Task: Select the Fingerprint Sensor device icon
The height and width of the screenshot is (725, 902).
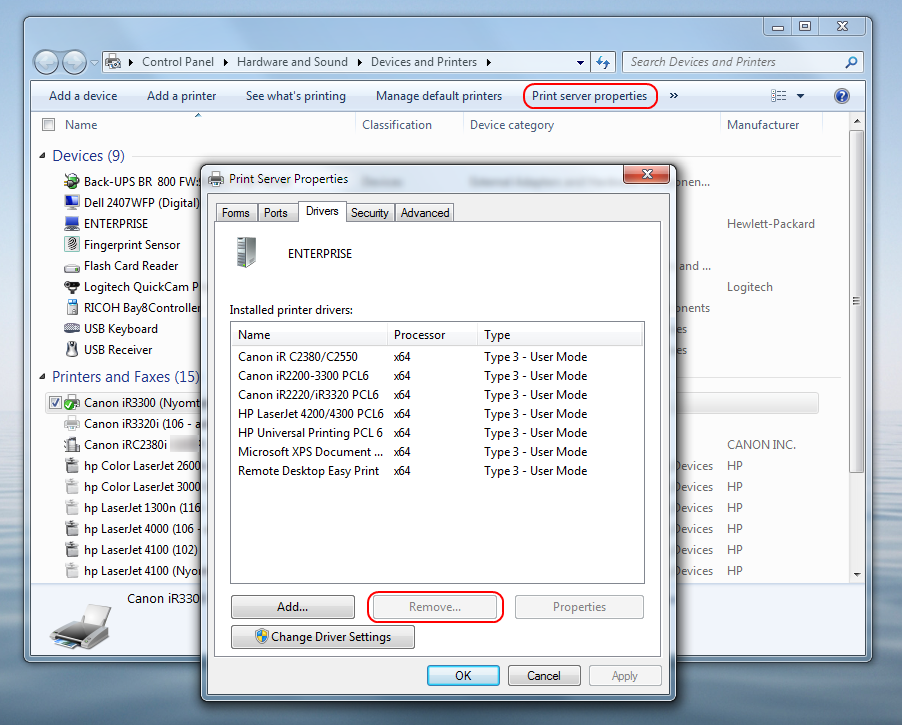Action: point(72,245)
